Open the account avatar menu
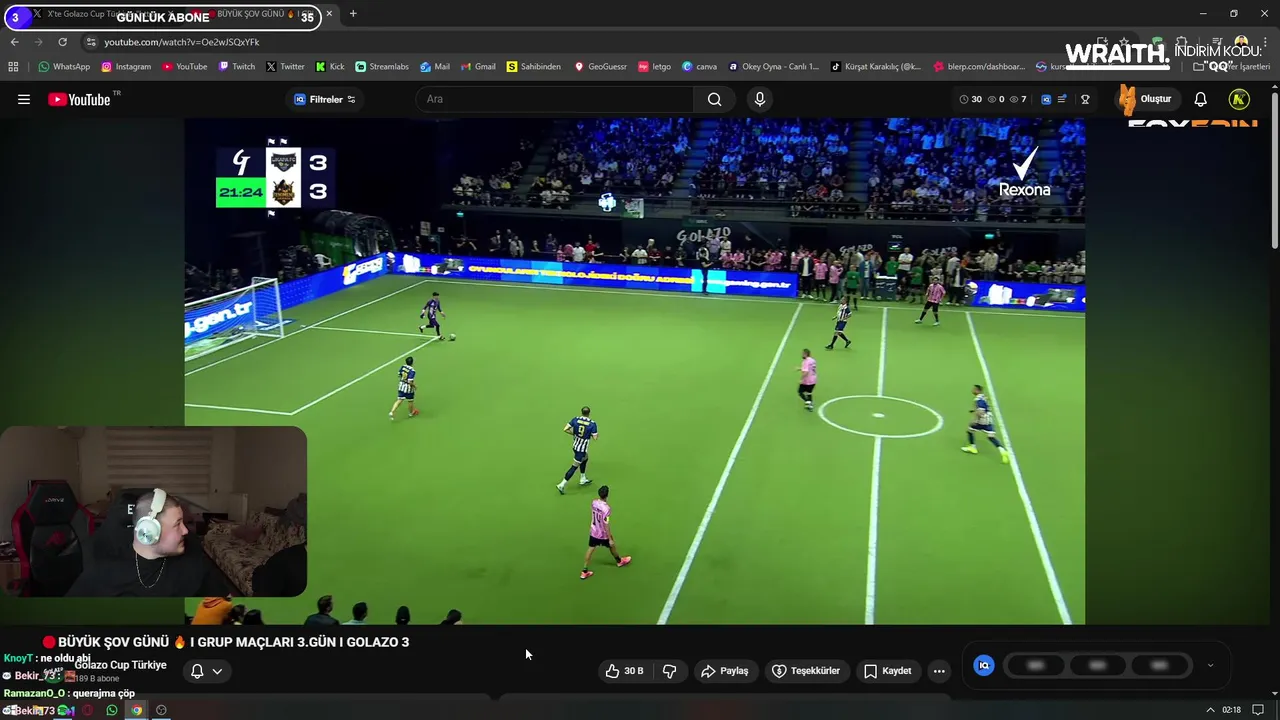Viewport: 1280px width, 720px height. point(1239,99)
